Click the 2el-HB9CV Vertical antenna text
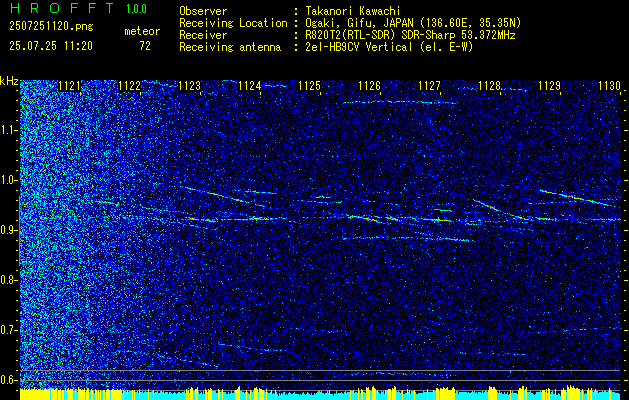Viewport: 629px width, 400px height. [390, 47]
